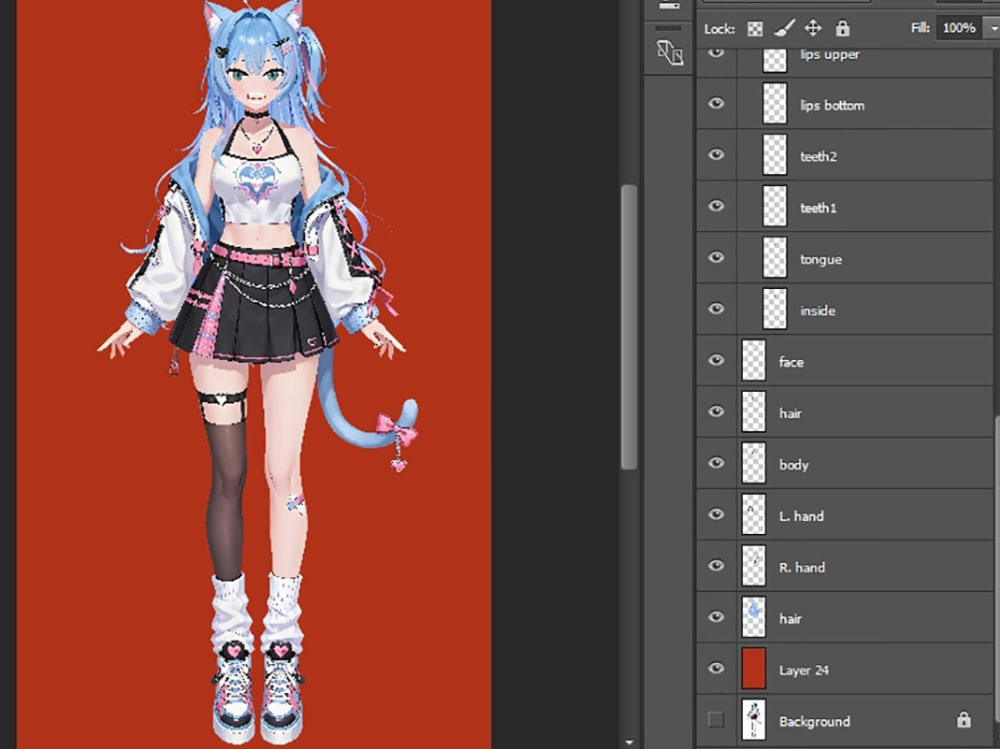Select layer named R. hand

click(x=802, y=567)
